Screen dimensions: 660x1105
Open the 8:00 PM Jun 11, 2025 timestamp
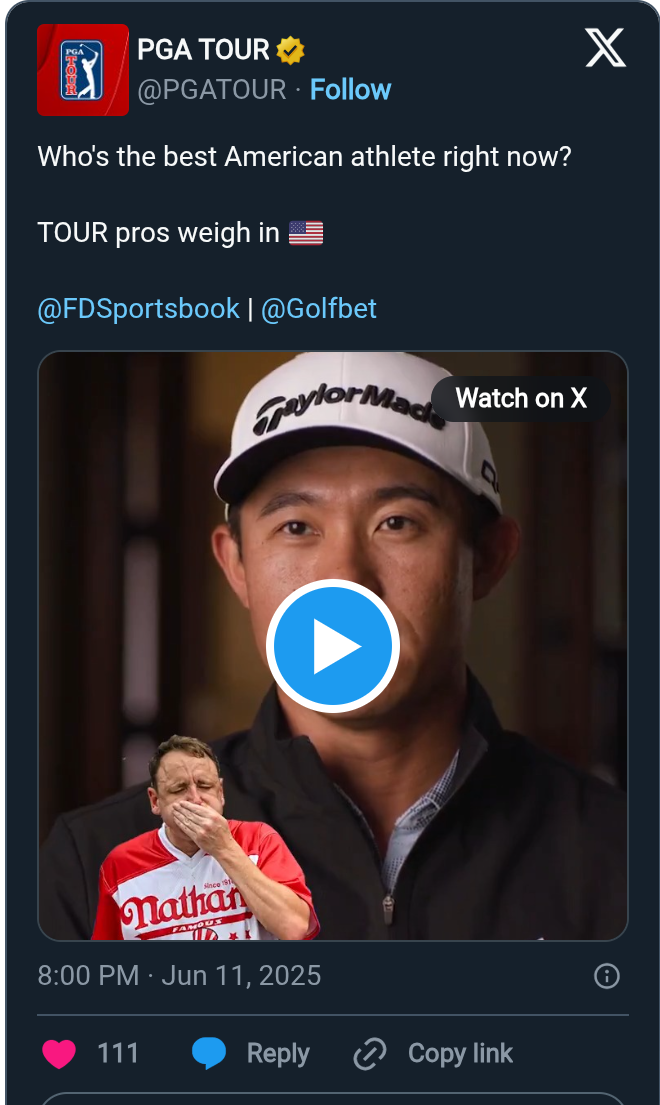tap(179, 976)
